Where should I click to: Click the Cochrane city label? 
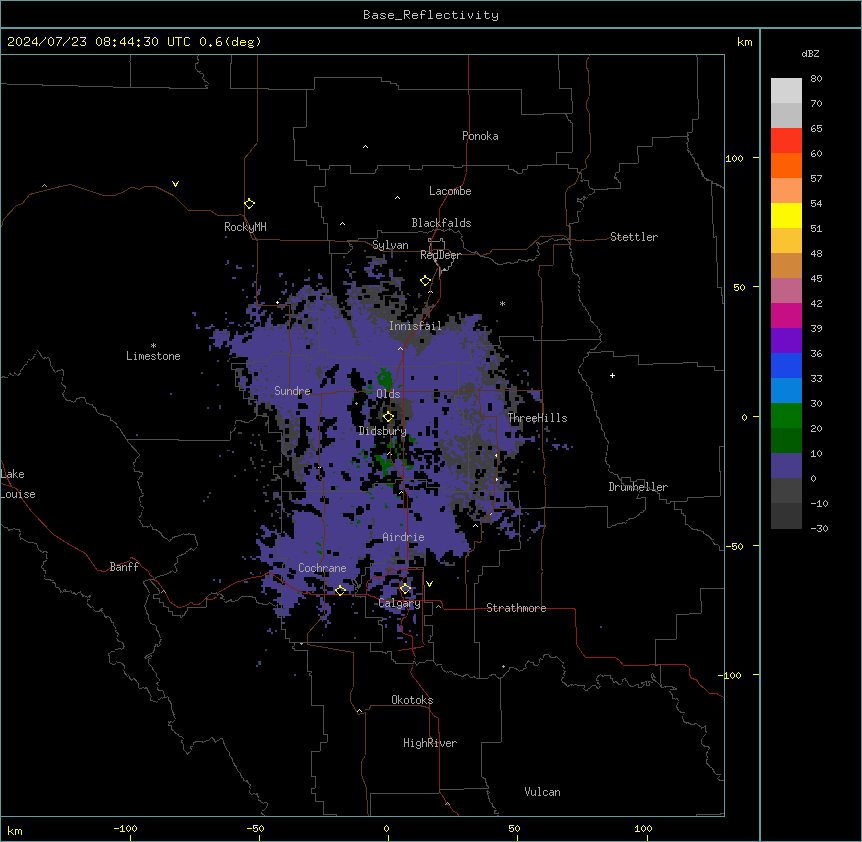coord(322,568)
